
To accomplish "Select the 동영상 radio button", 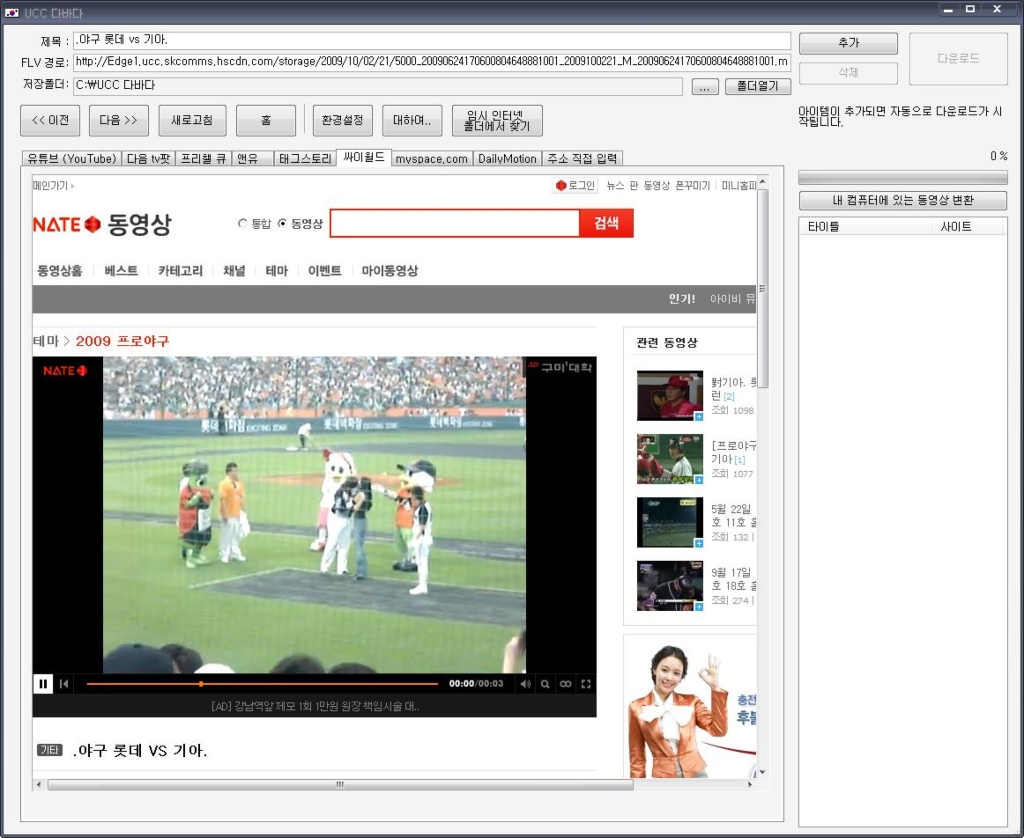I will [282, 223].
